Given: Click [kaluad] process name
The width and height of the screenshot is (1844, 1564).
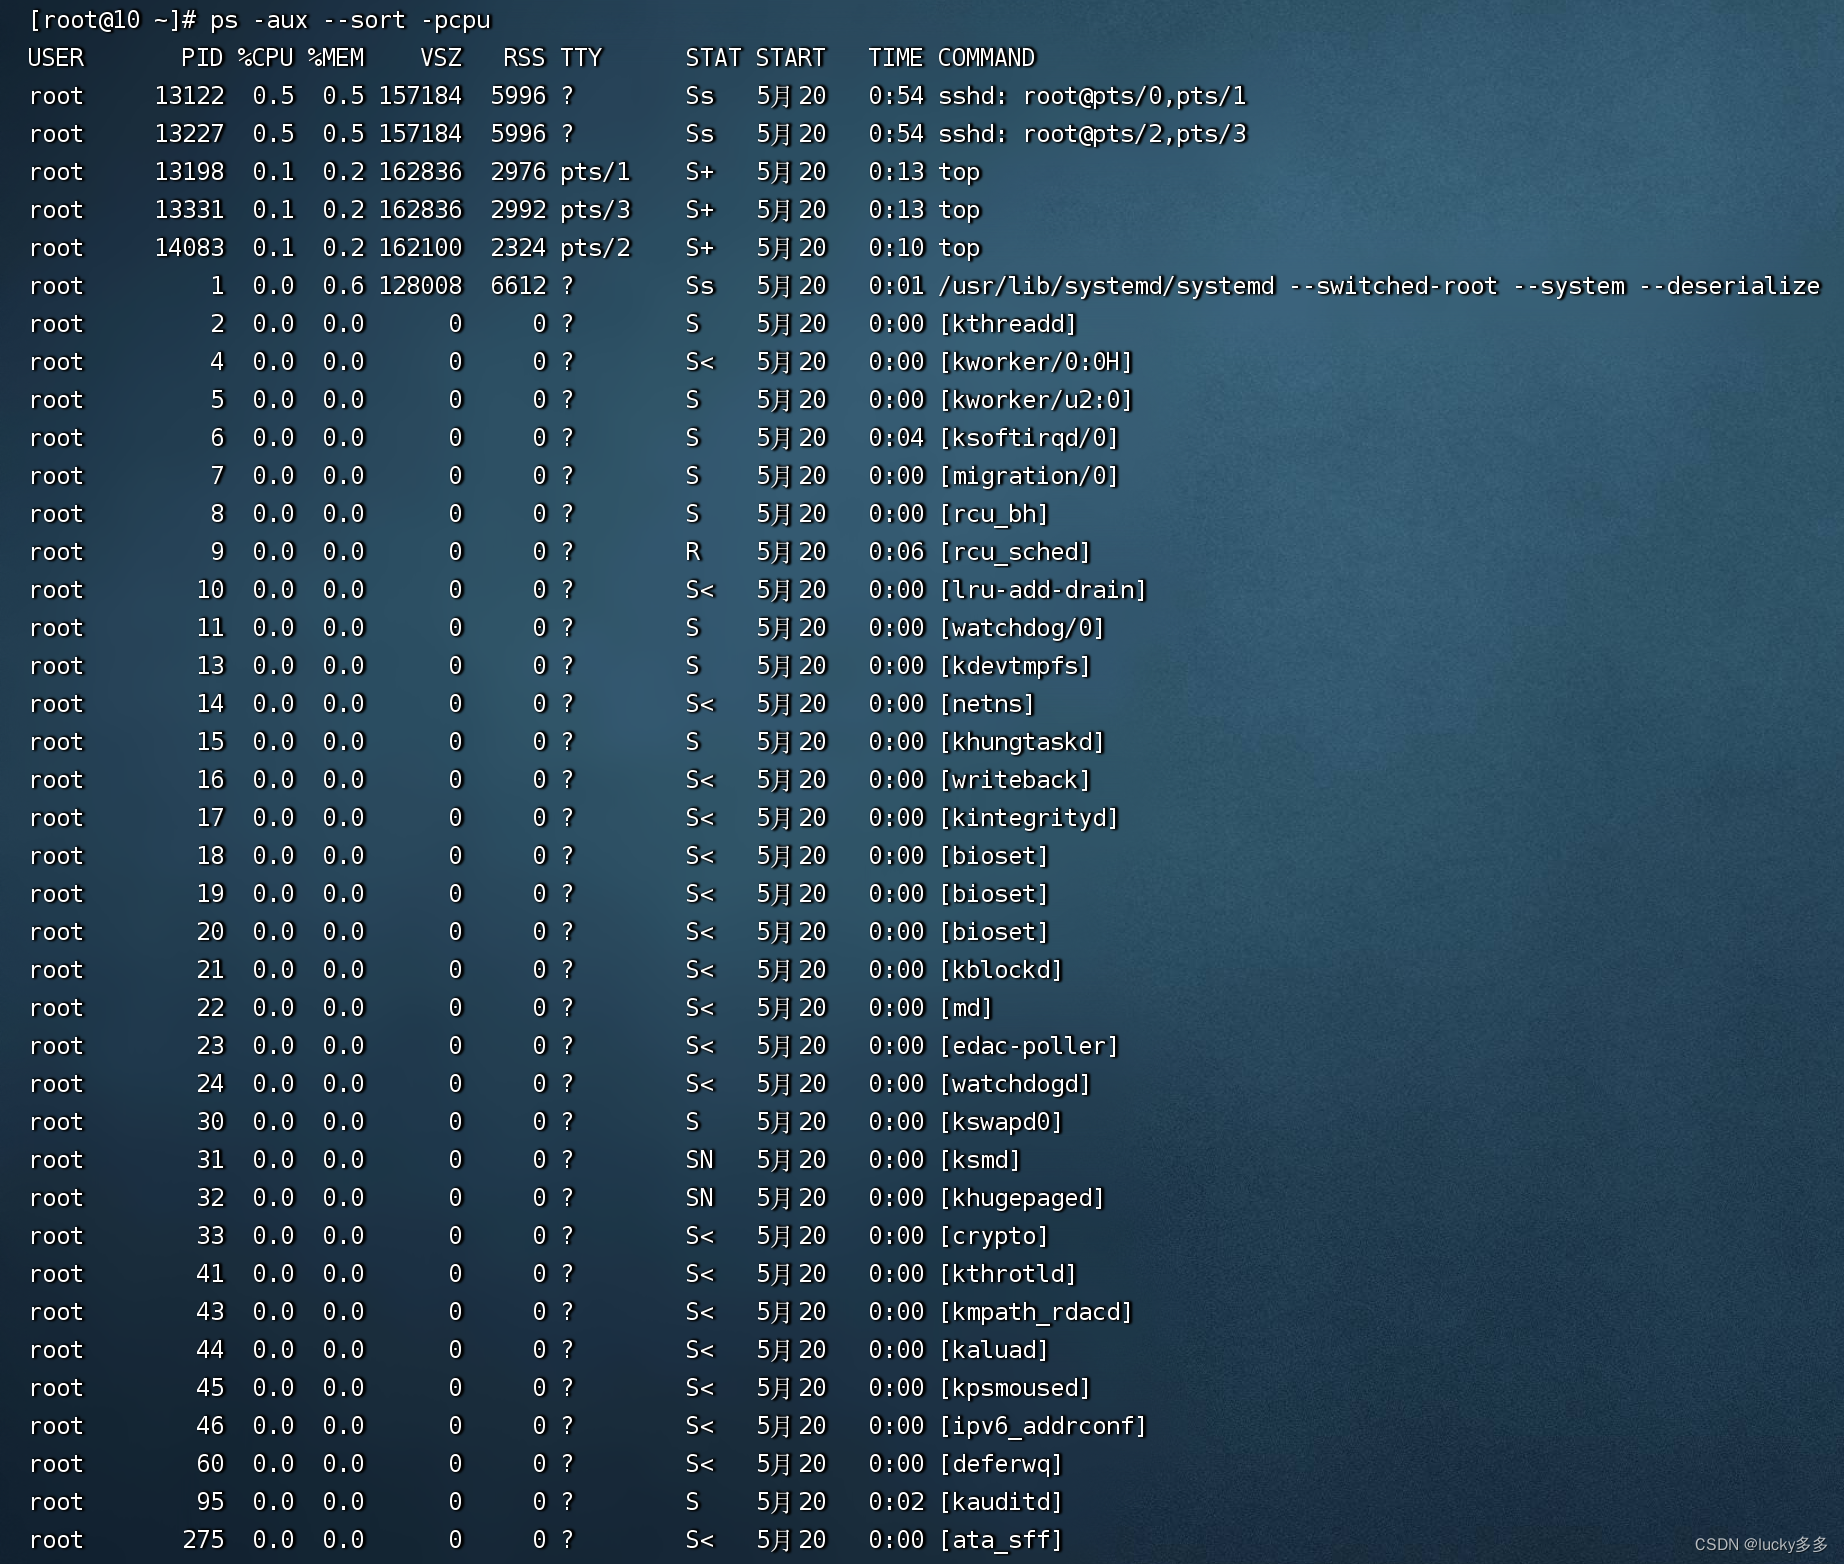Looking at the screenshot, I should pyautogui.click(x=994, y=1350).
